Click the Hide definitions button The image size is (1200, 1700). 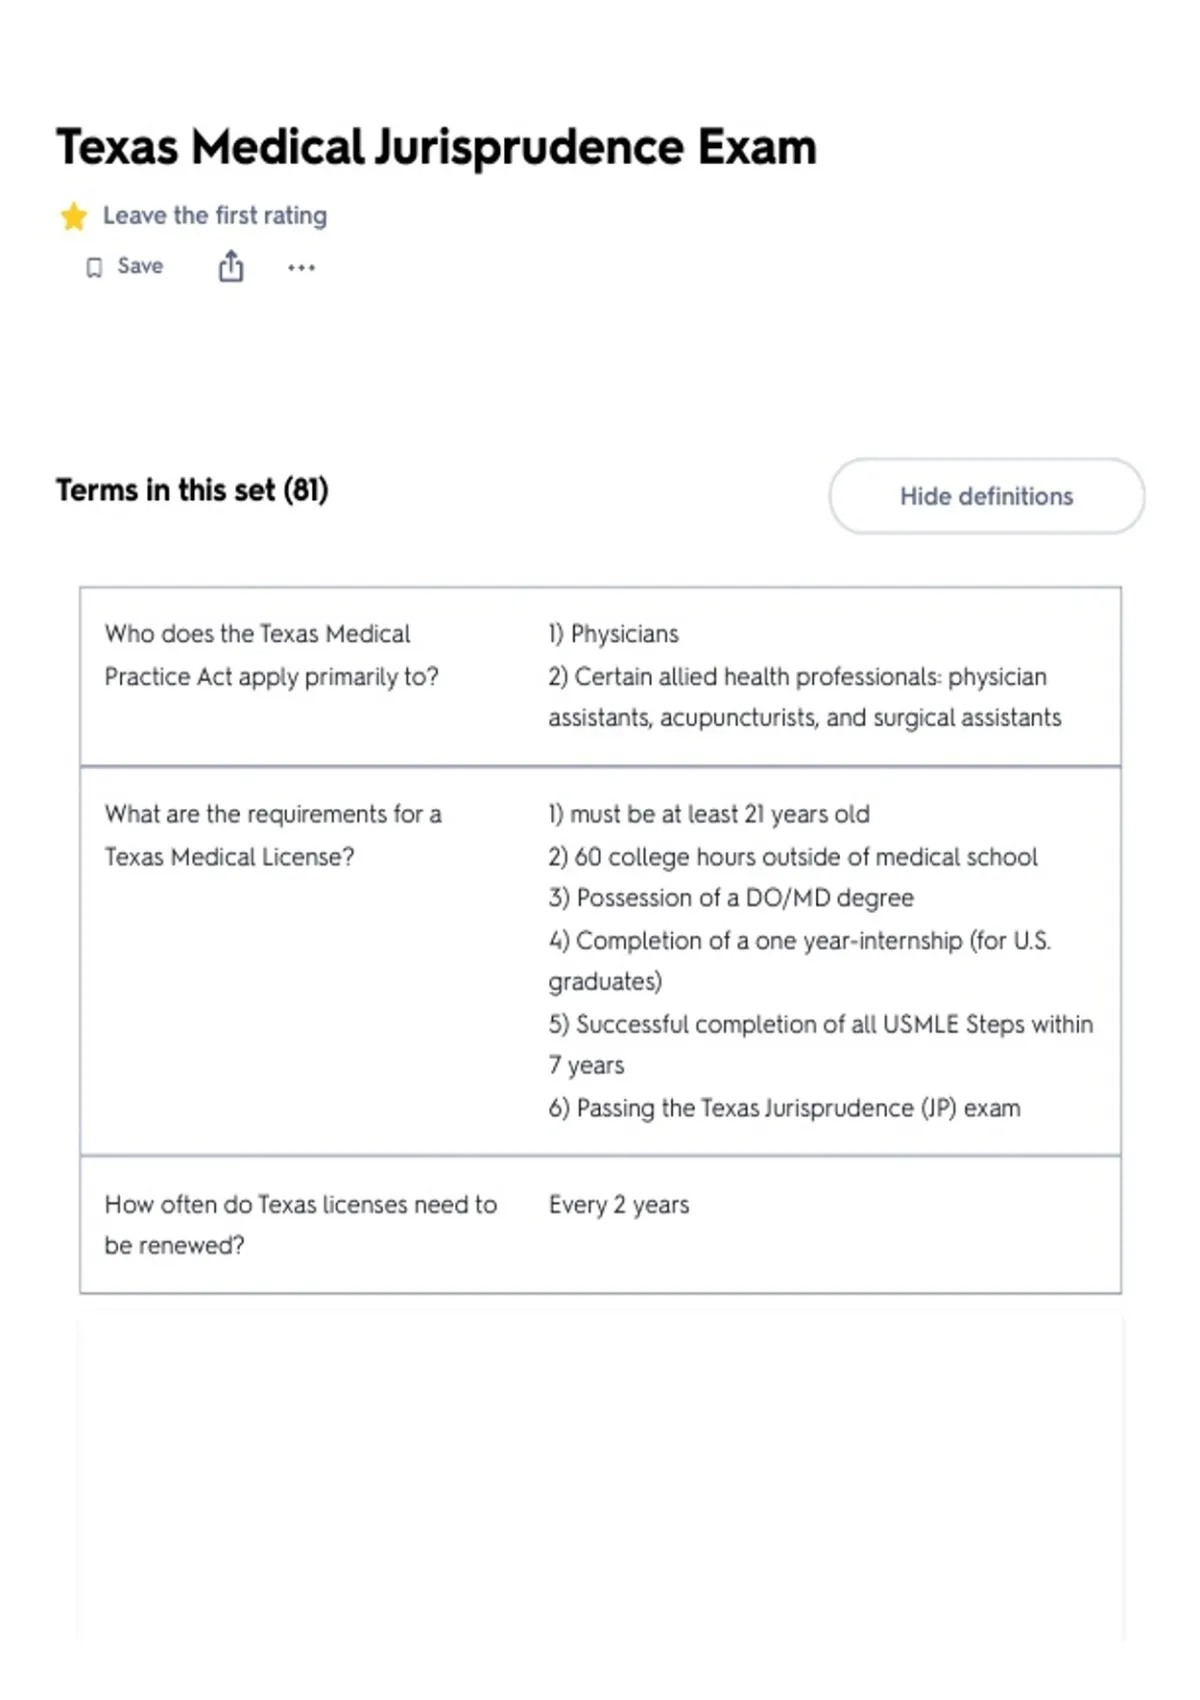pos(986,496)
